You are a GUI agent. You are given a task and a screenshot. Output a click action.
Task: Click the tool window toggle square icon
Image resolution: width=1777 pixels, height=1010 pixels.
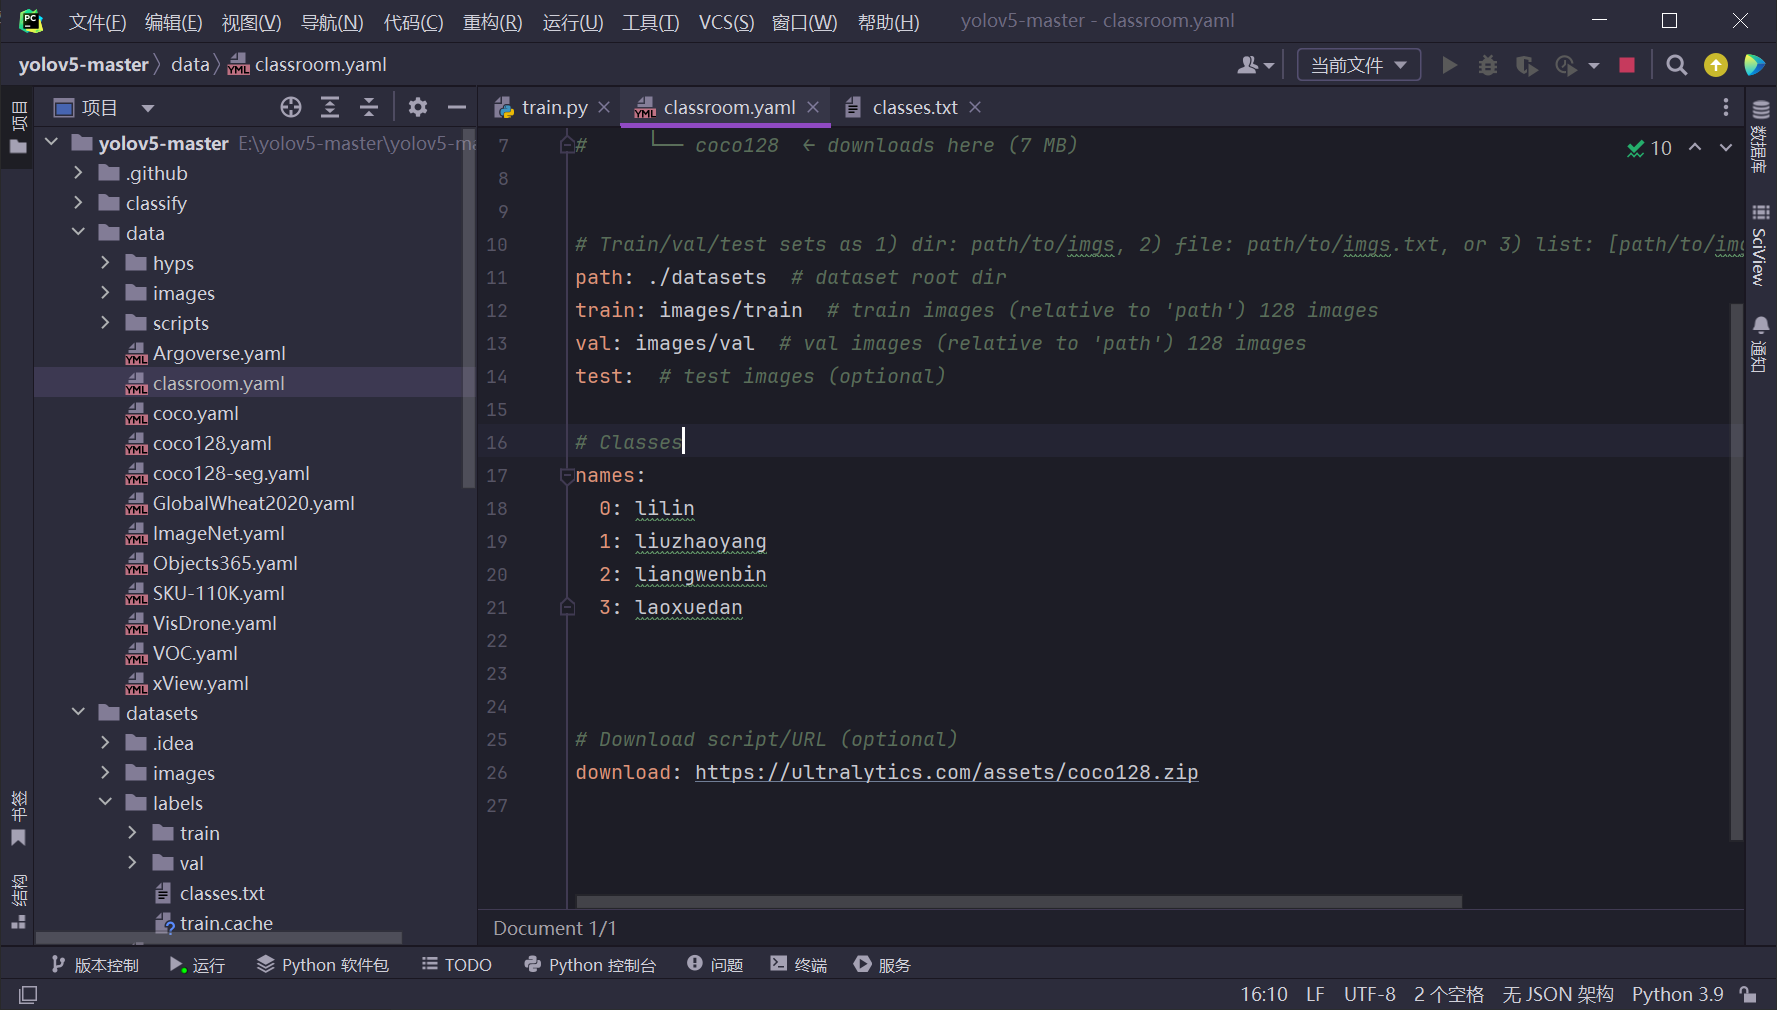[28, 995]
